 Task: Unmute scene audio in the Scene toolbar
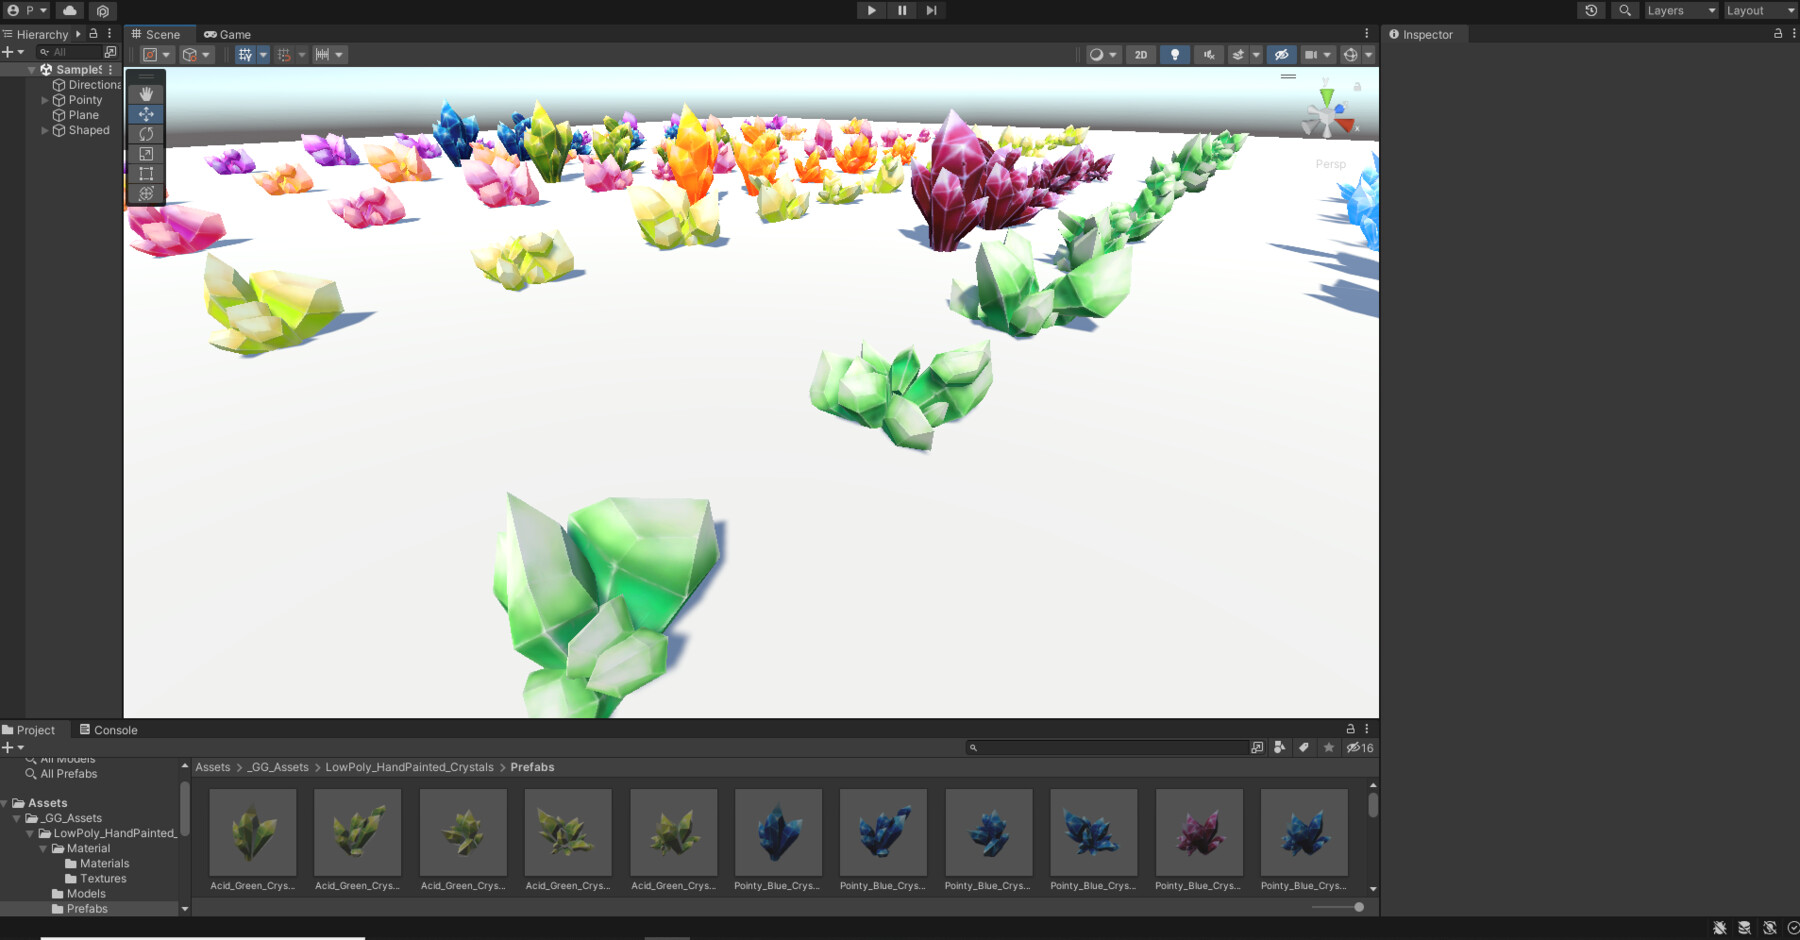[x=1208, y=54]
